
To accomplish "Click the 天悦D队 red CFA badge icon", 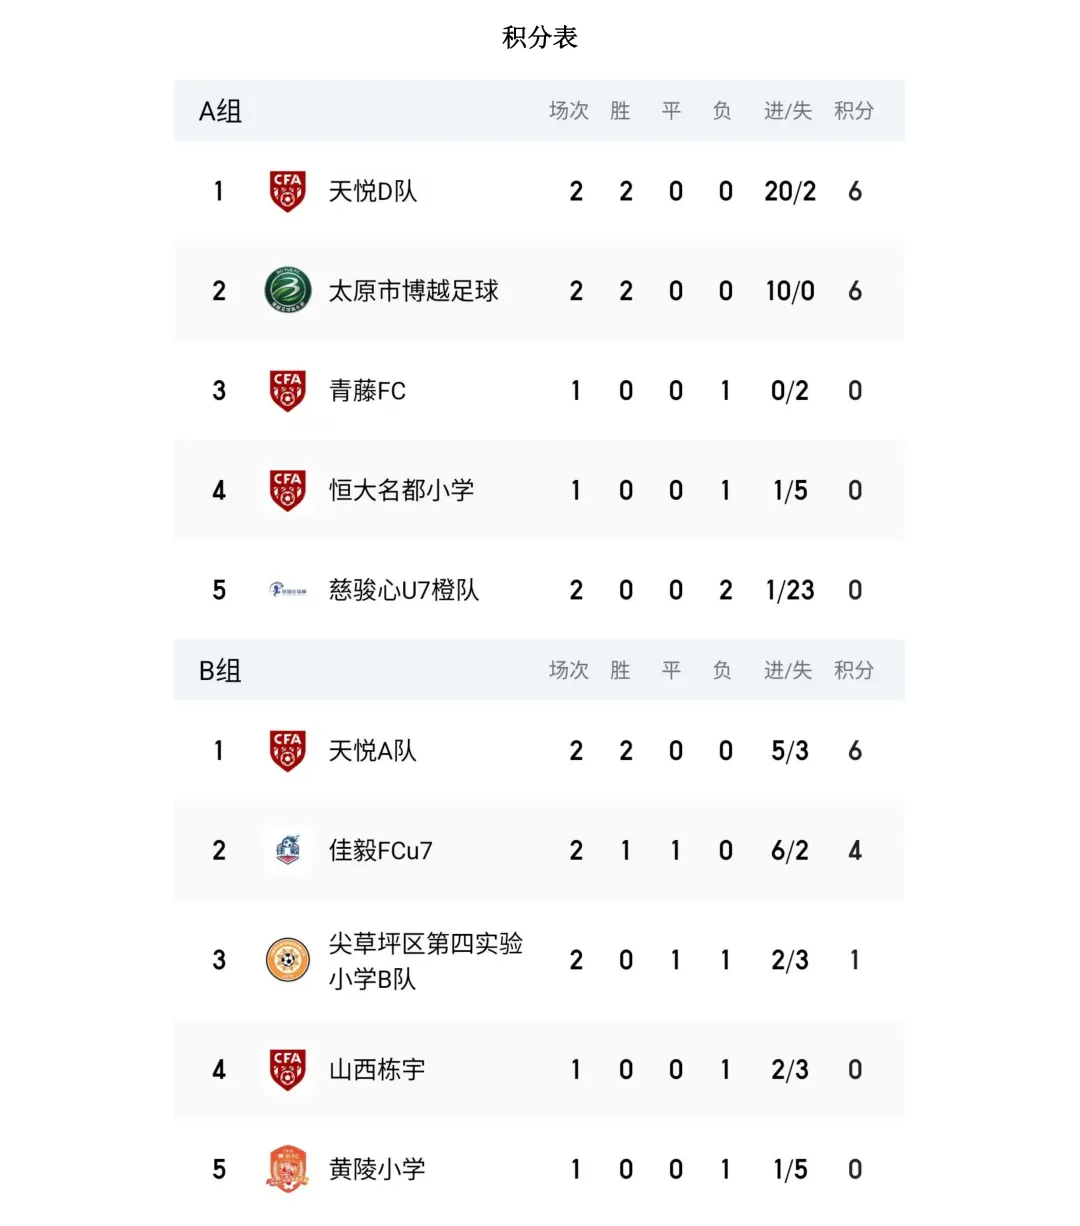I will click(287, 191).
